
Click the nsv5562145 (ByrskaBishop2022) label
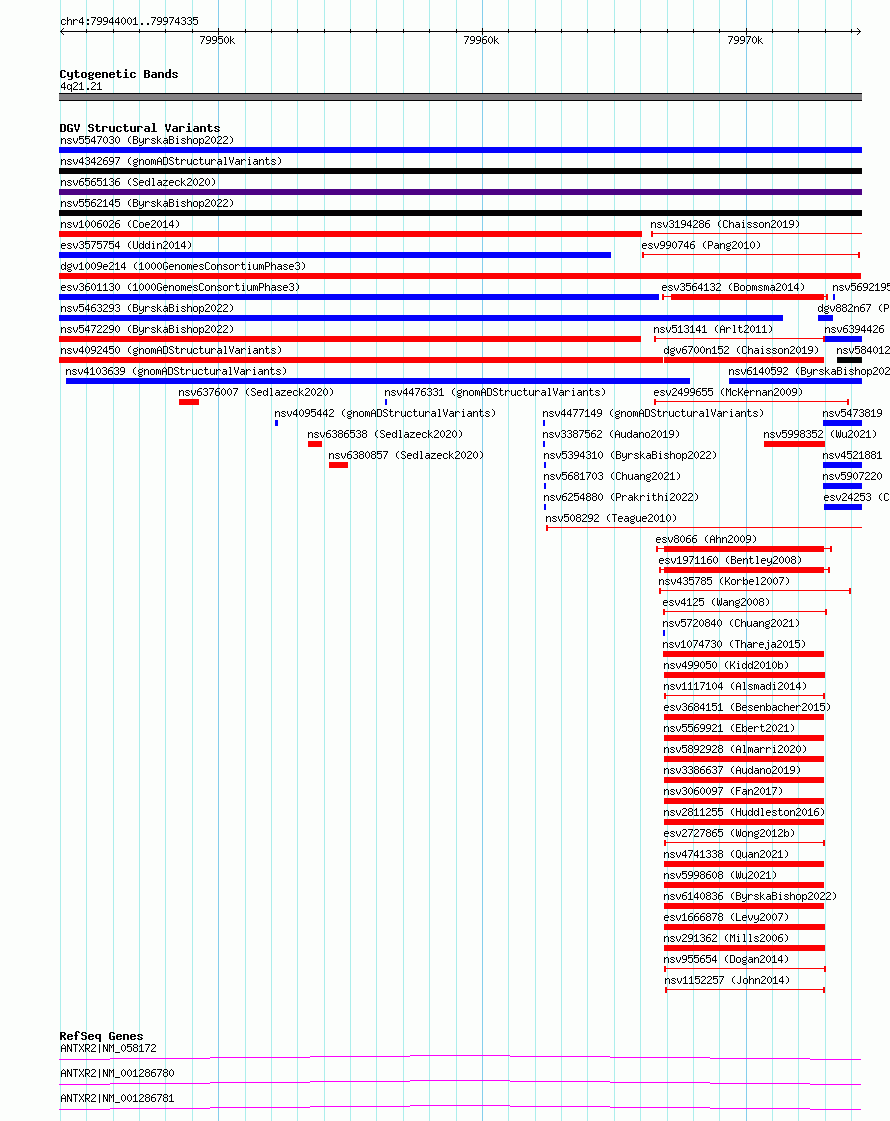click(x=147, y=203)
